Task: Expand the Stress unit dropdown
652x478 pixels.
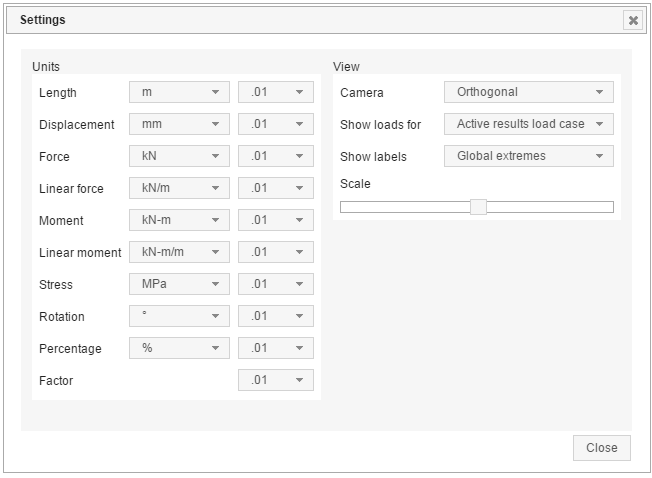Action: (180, 284)
